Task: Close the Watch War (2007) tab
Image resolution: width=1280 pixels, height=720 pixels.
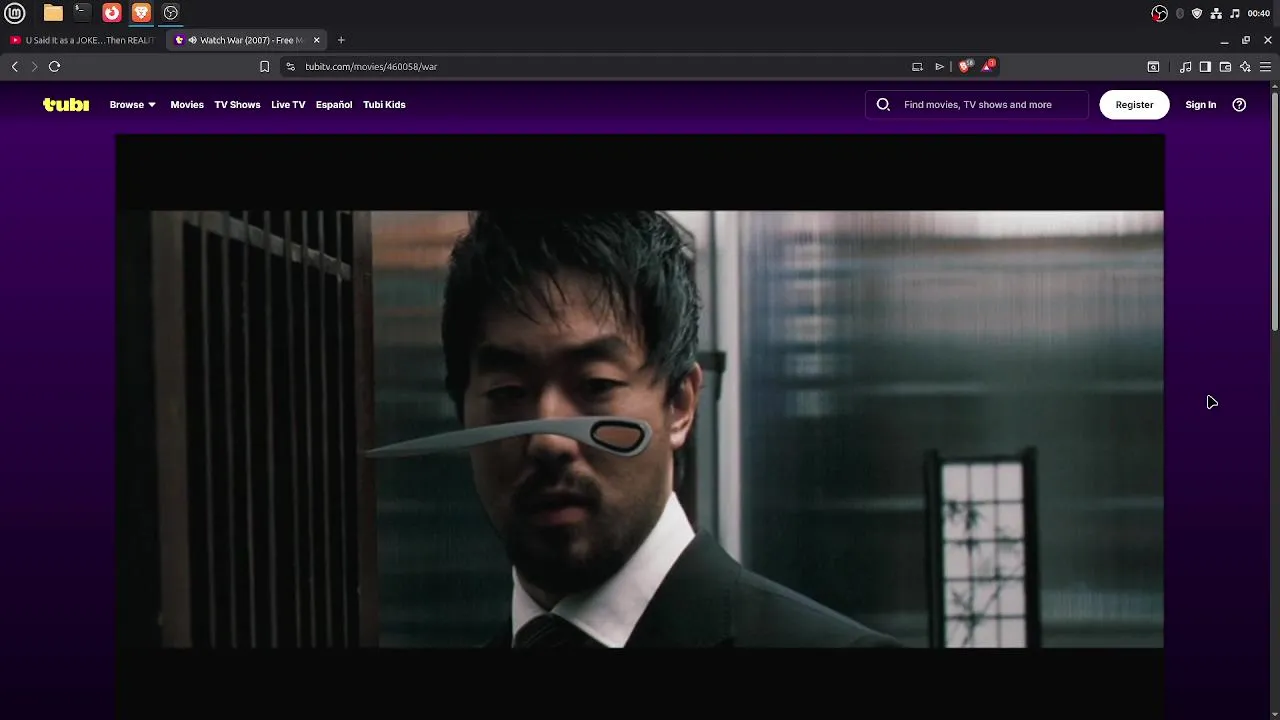Action: [317, 40]
